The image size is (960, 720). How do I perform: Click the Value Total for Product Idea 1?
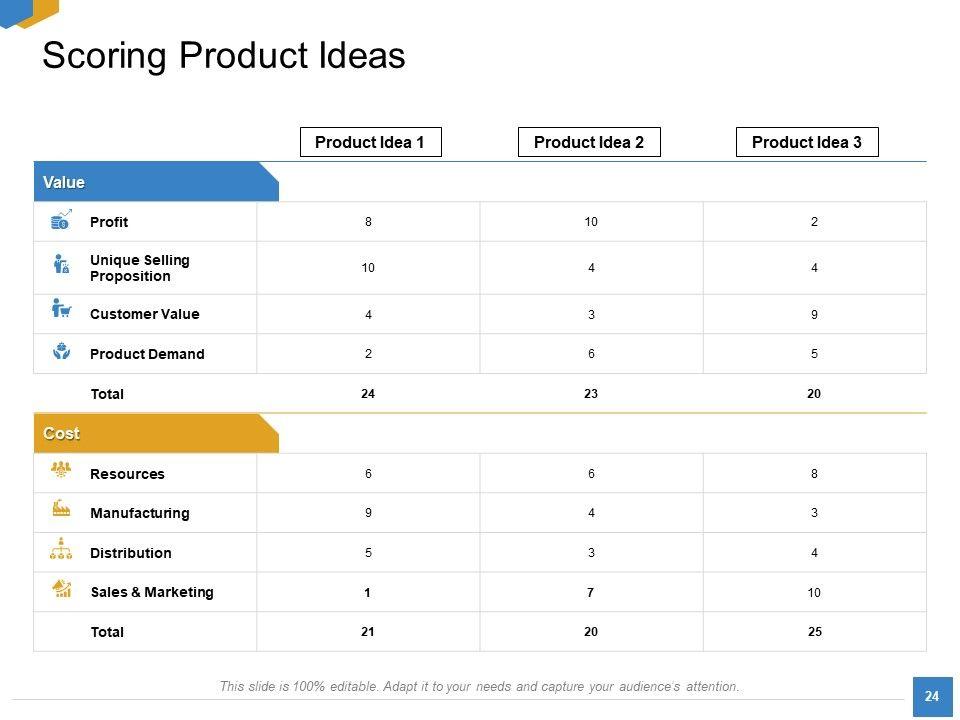368,394
